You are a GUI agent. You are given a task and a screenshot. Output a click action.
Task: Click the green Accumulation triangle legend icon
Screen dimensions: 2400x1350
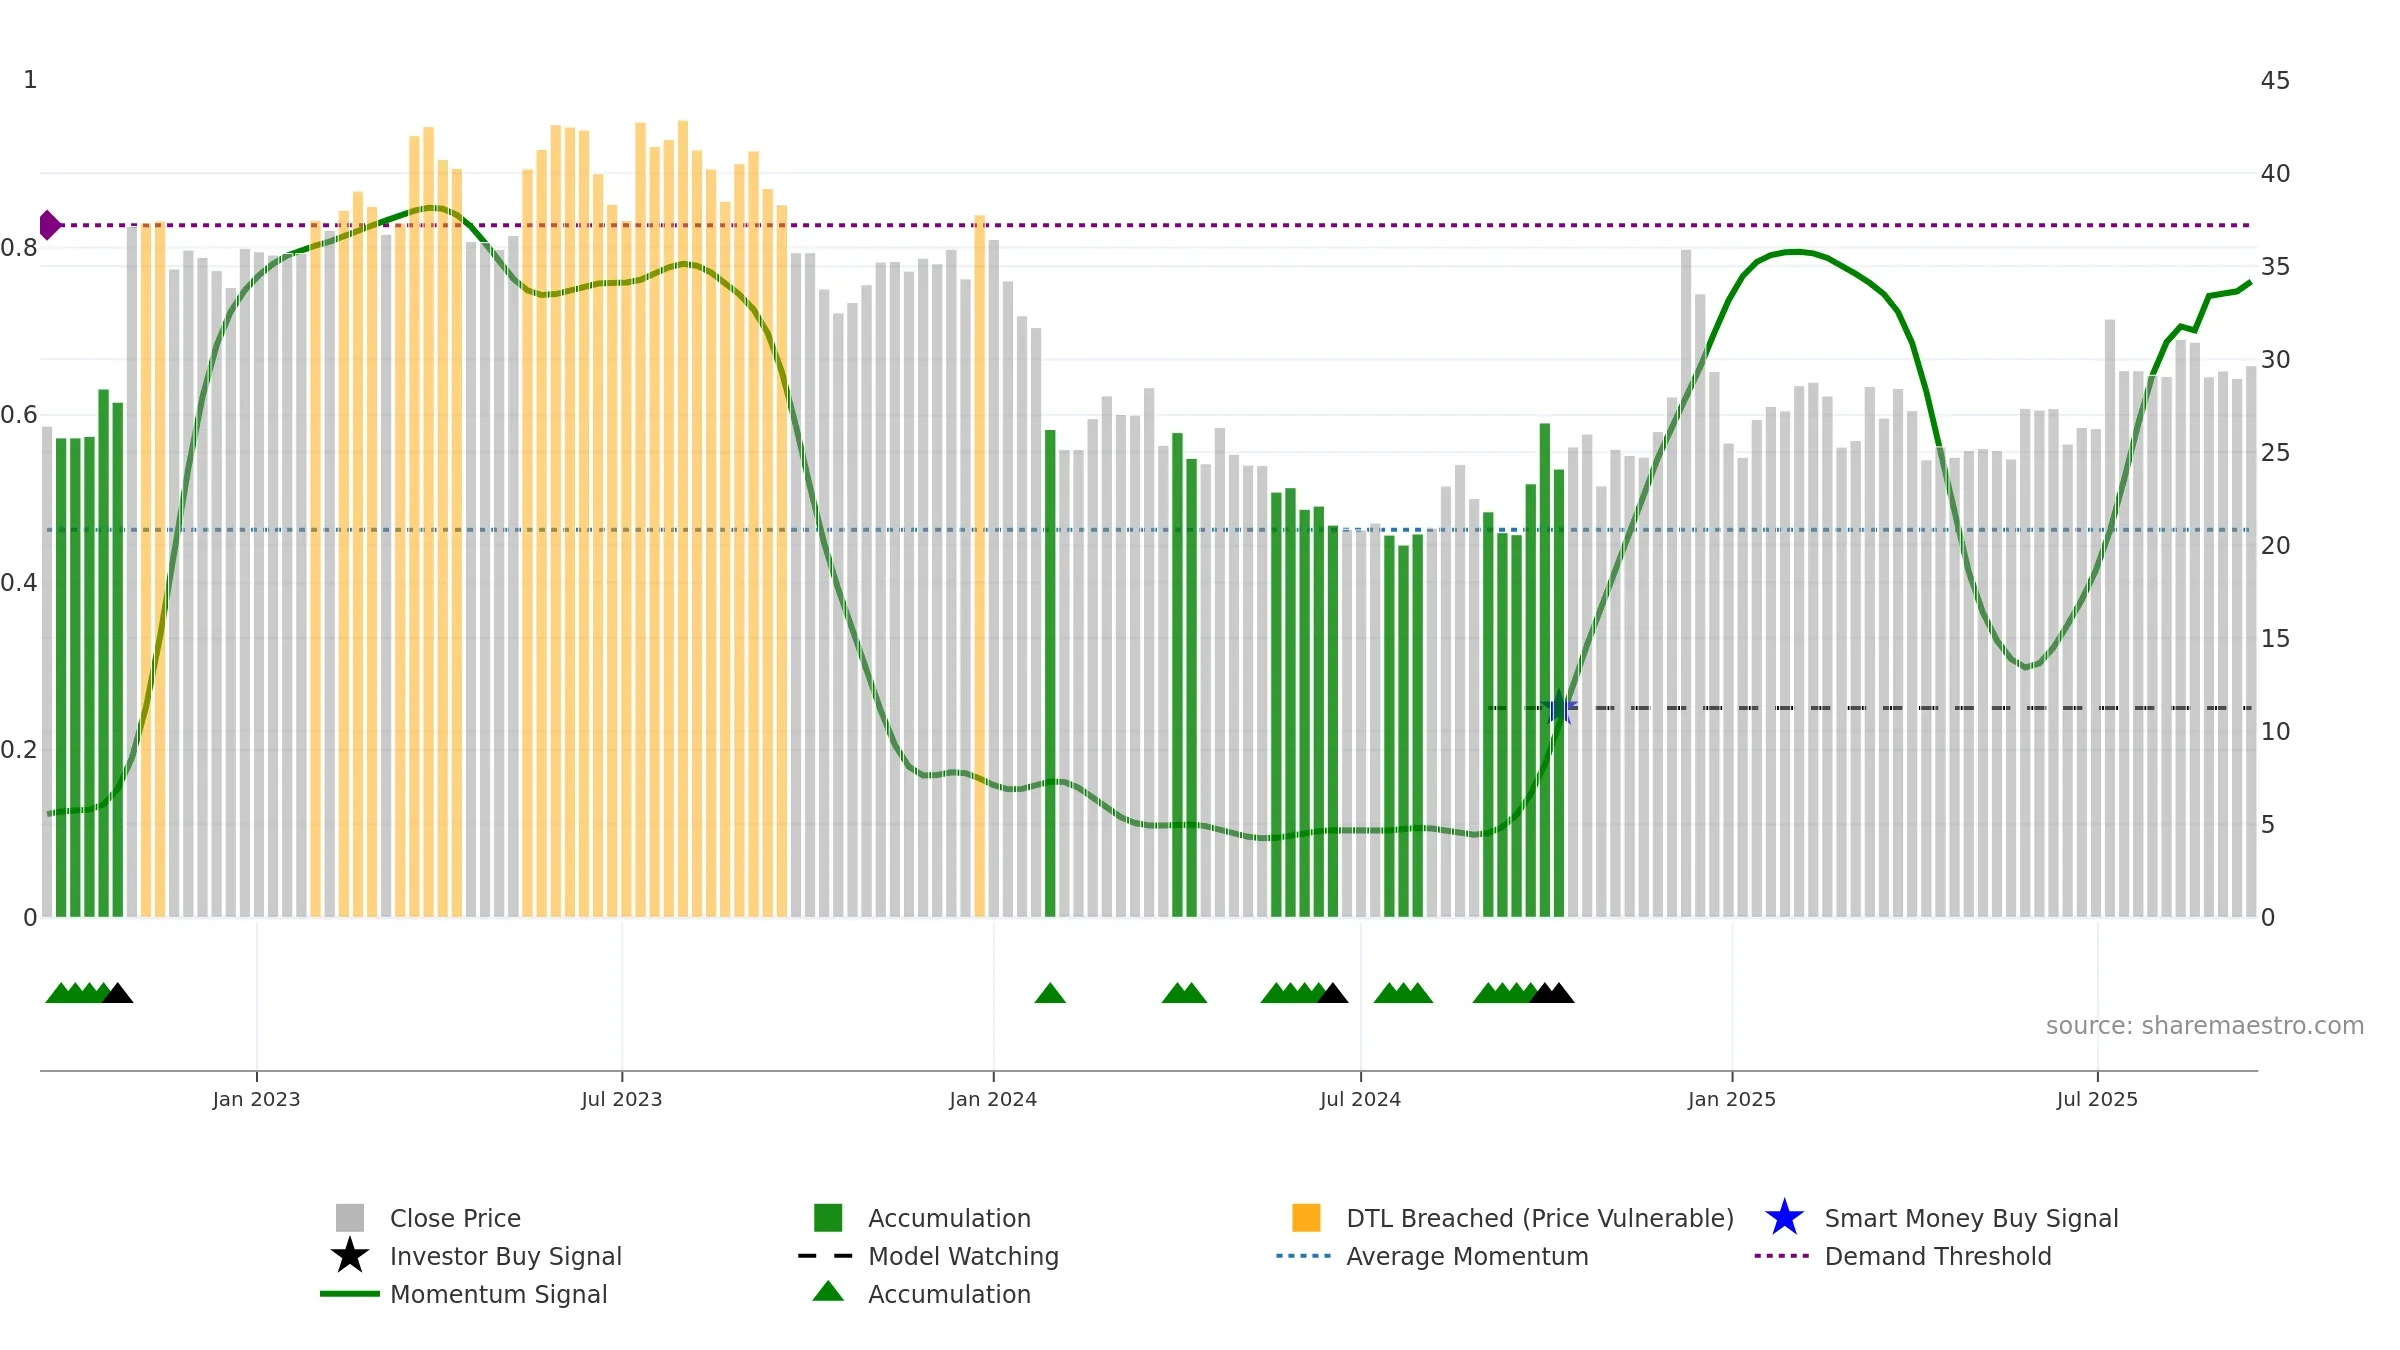(828, 1291)
